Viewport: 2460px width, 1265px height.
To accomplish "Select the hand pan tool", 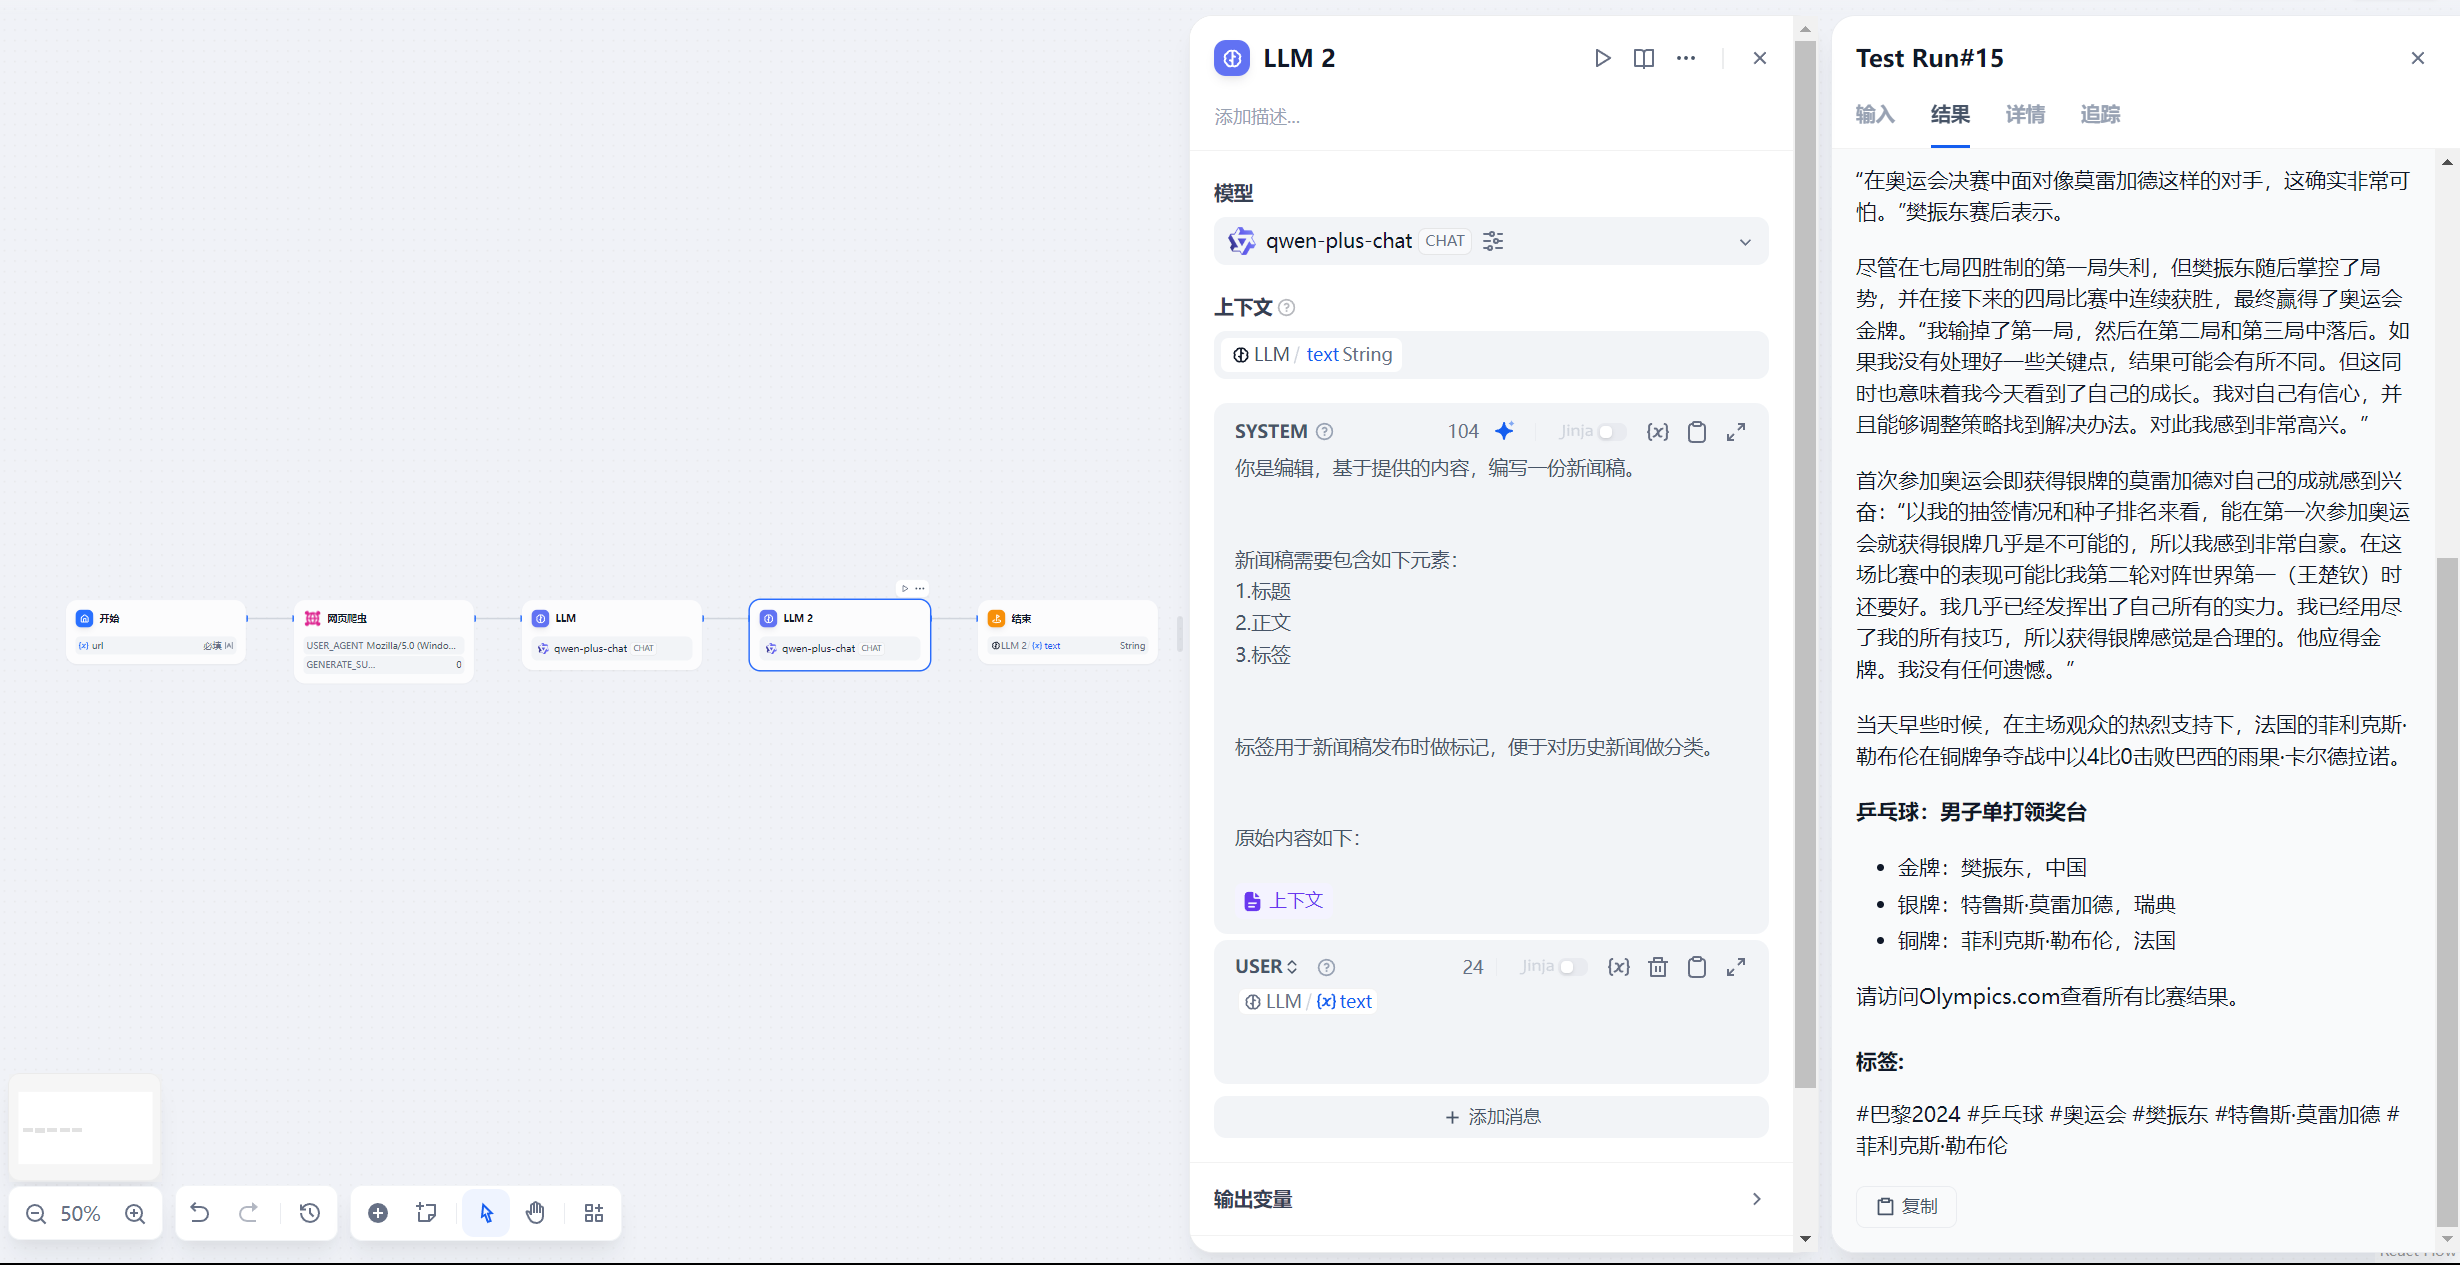I will click(x=535, y=1213).
